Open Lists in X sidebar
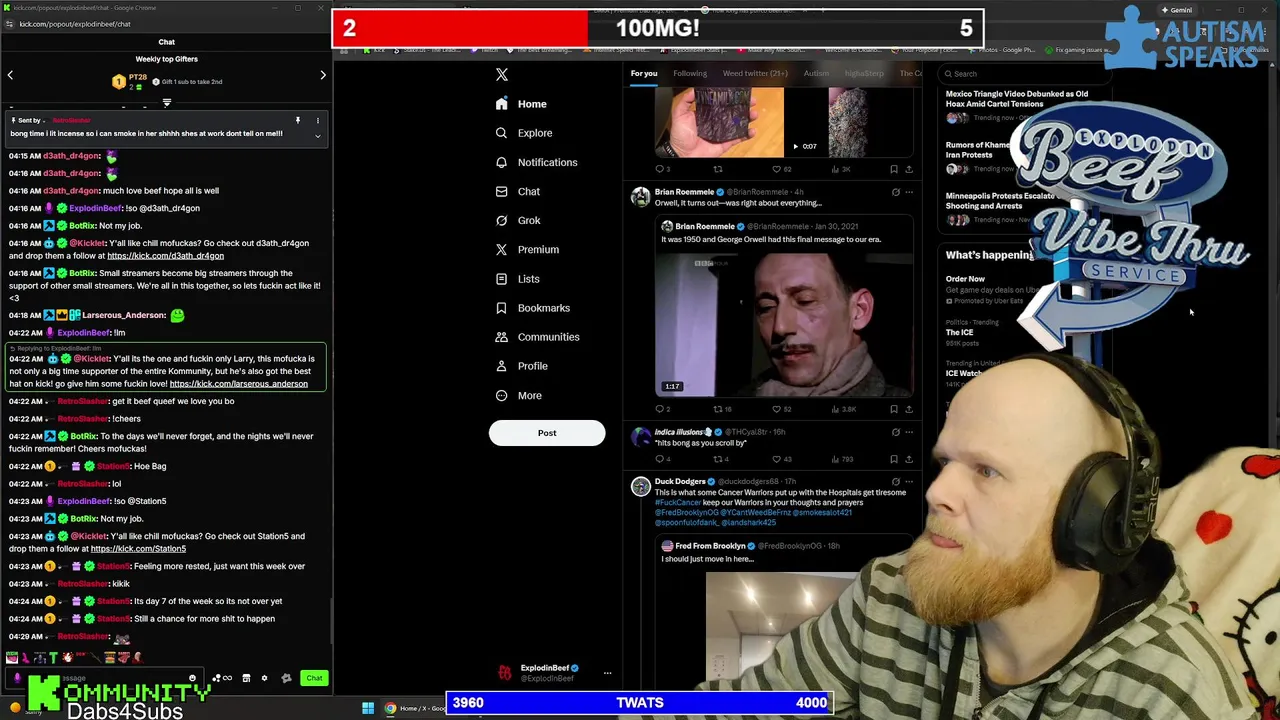The width and height of the screenshot is (1280, 720). pos(518,279)
